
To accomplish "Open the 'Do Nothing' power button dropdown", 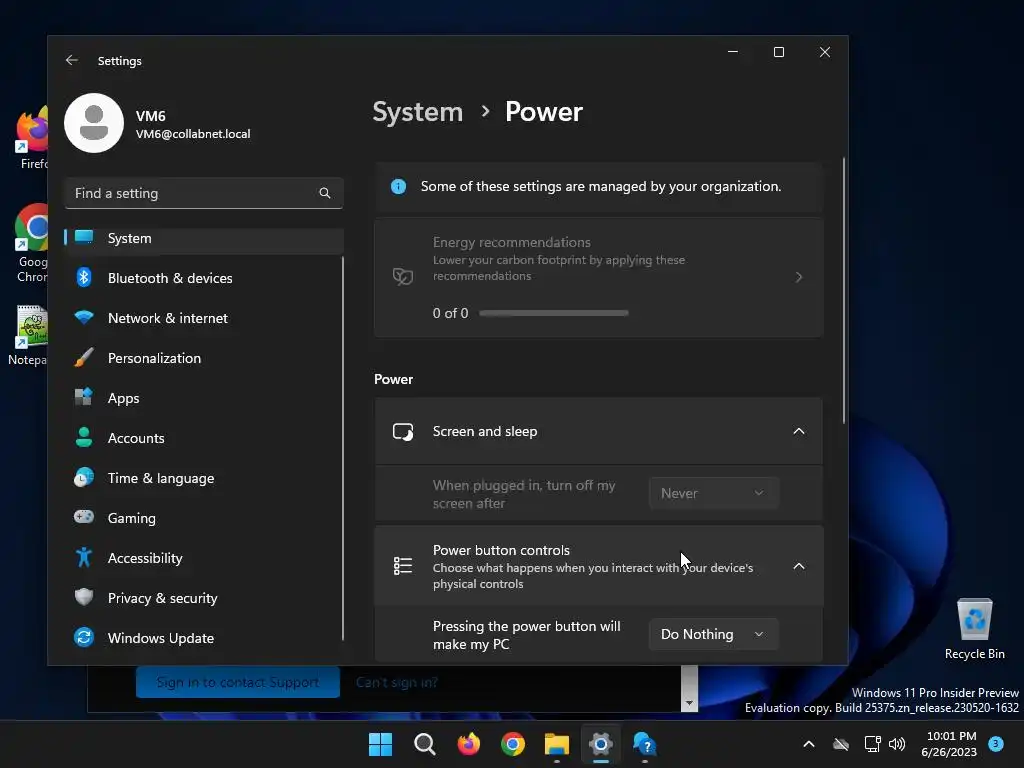I will (714, 634).
